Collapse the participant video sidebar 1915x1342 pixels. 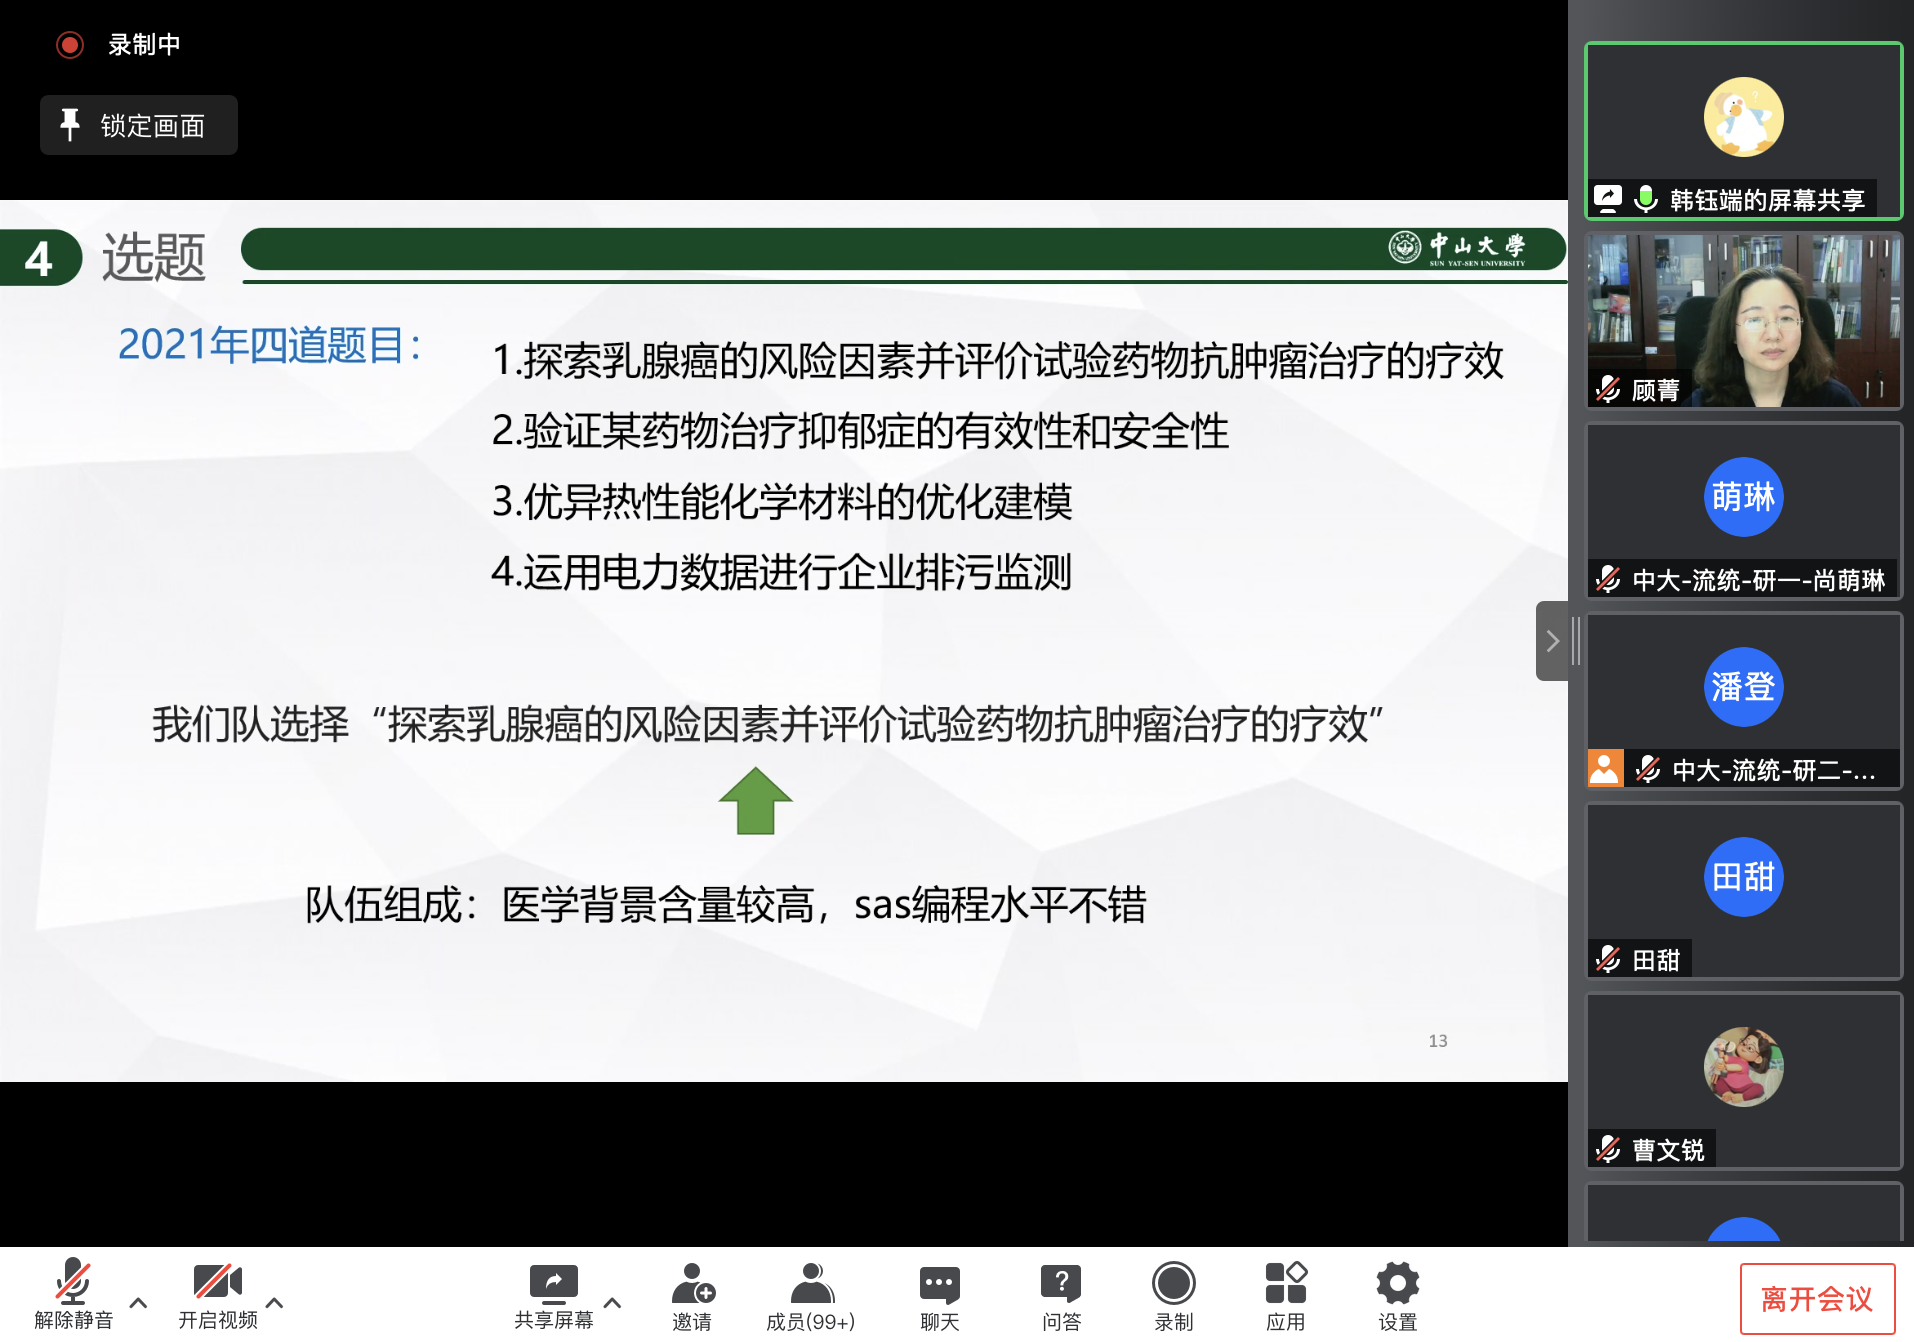1552,641
